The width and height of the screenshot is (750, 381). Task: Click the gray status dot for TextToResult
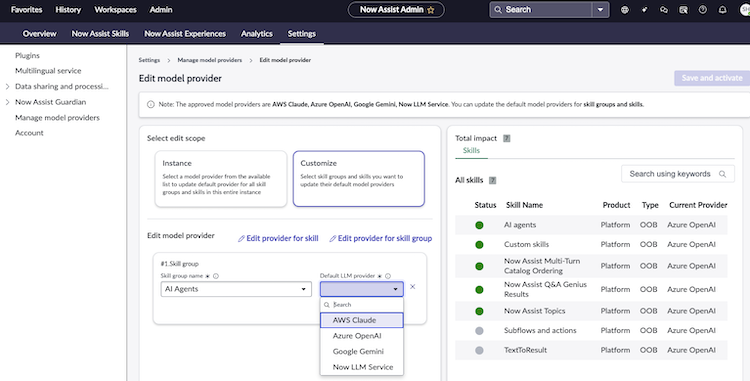pyautogui.click(x=479, y=350)
